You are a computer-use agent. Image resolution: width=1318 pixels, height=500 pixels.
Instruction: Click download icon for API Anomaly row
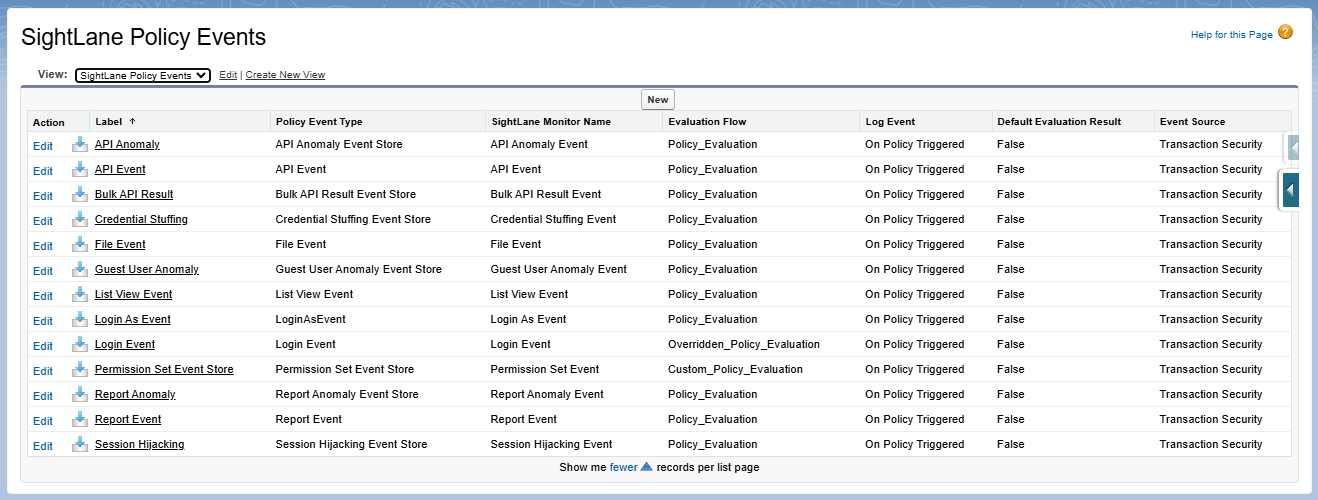click(x=79, y=145)
